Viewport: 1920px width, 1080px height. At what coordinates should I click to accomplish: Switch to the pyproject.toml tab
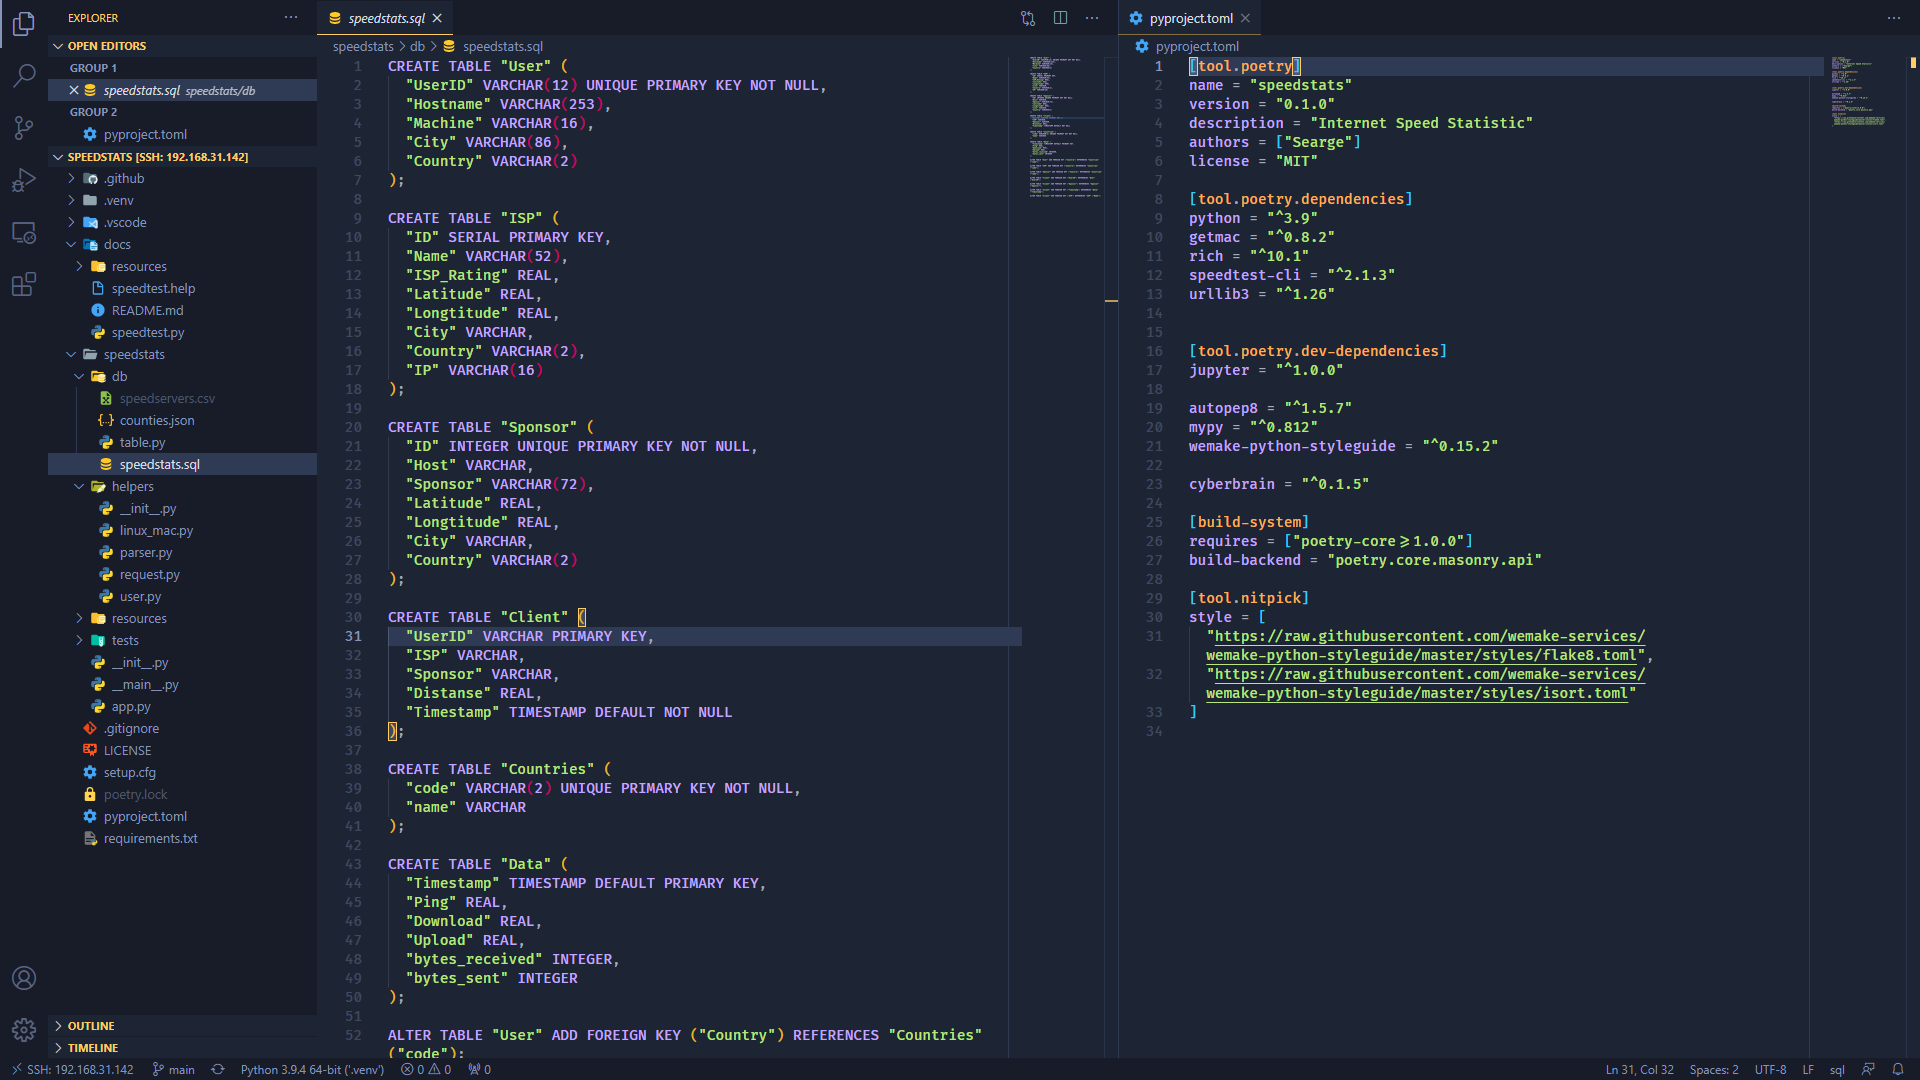pyautogui.click(x=1190, y=18)
